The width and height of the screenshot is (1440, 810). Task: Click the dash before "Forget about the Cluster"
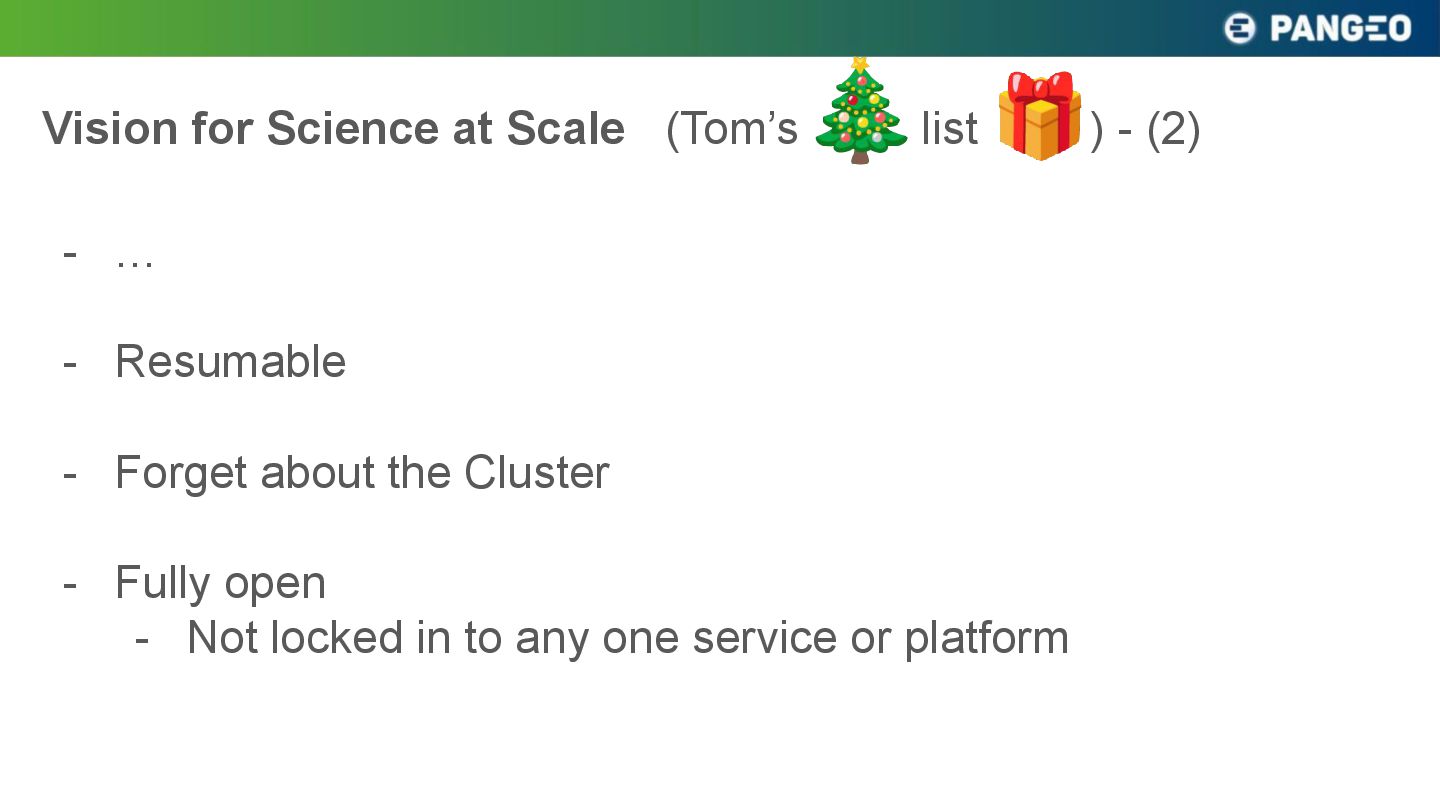point(70,474)
